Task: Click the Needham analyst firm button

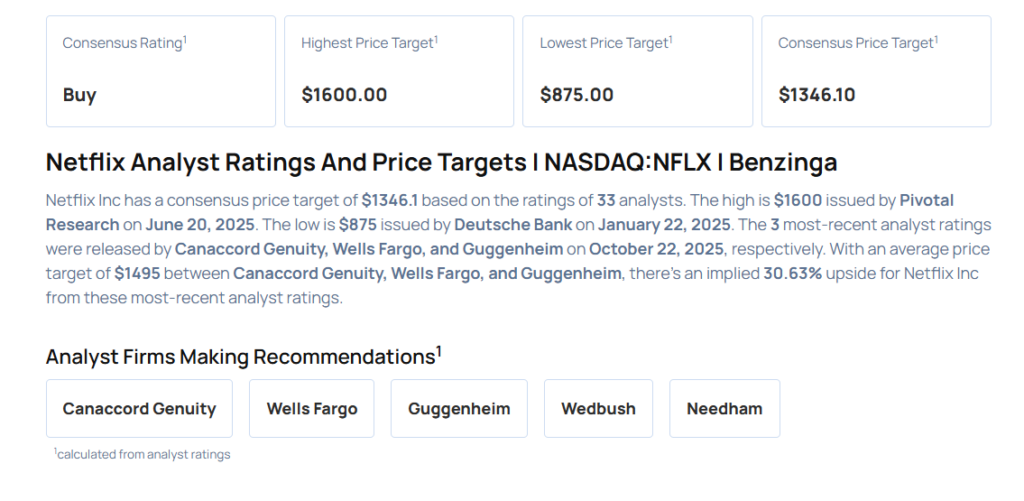Action: click(x=724, y=408)
